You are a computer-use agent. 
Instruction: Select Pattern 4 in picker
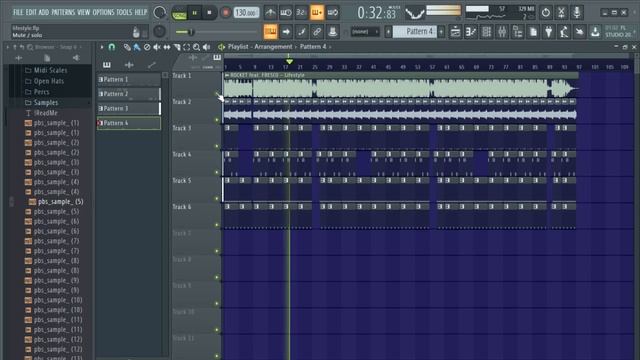pos(129,123)
